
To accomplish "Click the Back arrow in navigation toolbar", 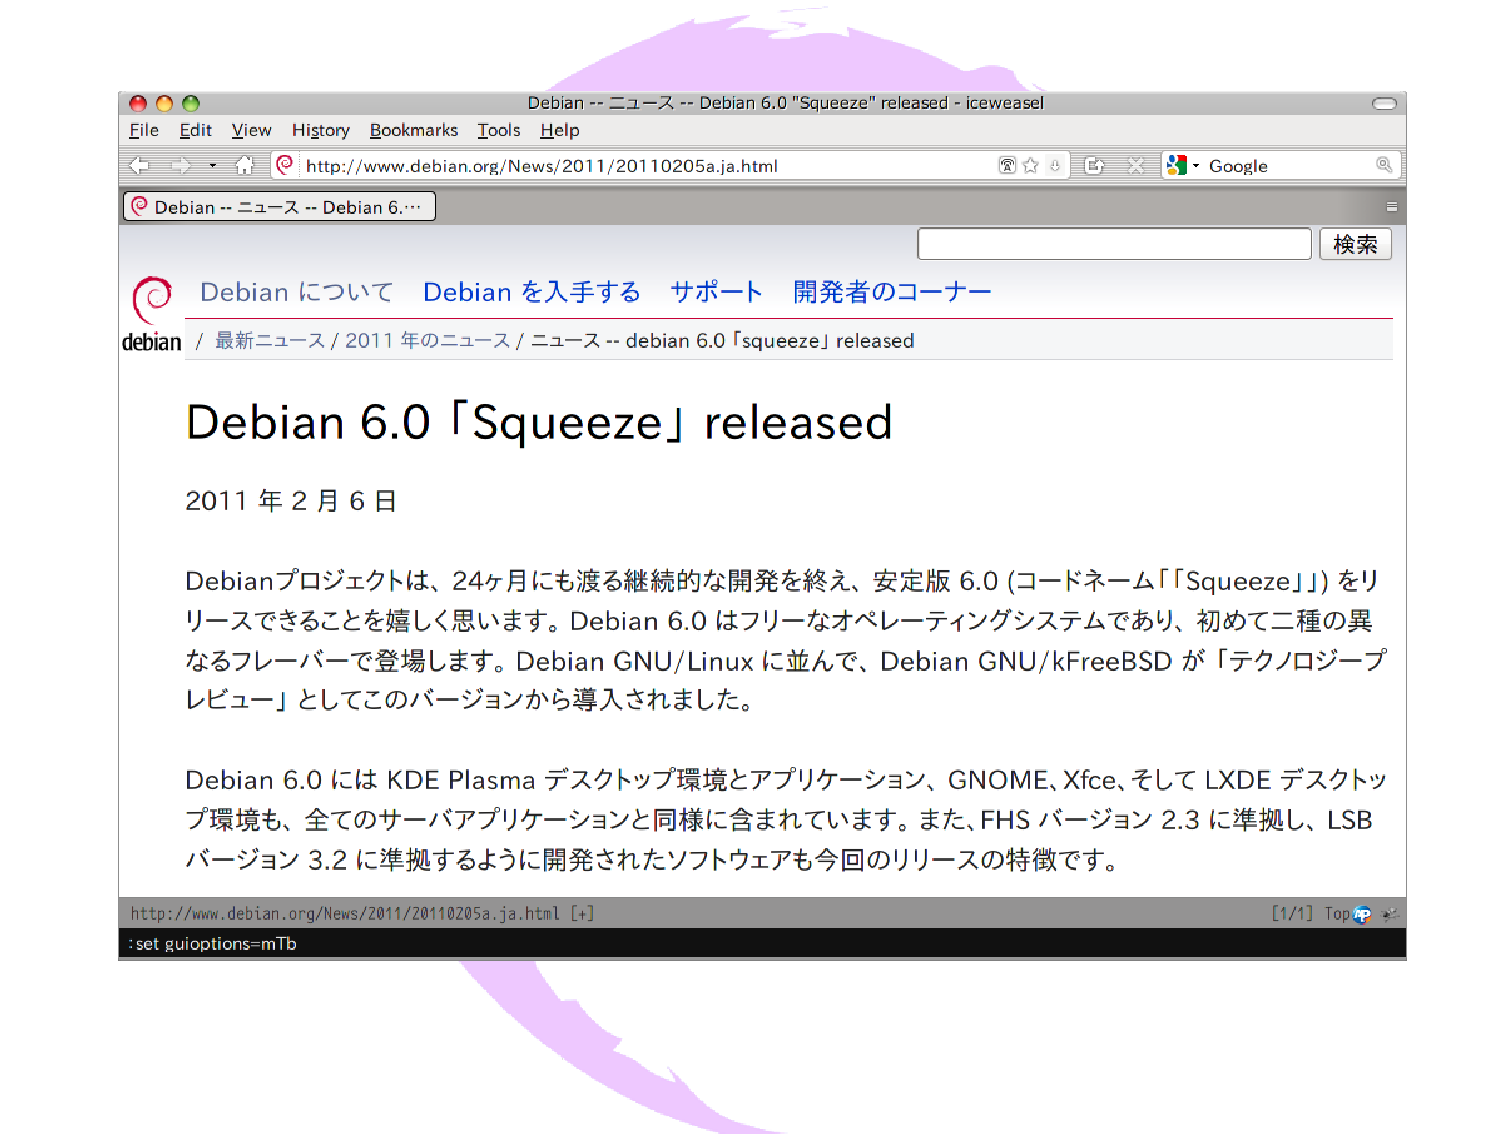I will pos(140,166).
